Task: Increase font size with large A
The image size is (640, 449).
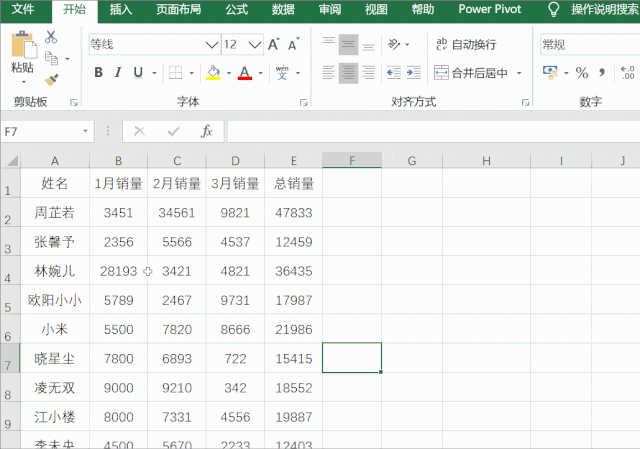Action: tap(274, 44)
